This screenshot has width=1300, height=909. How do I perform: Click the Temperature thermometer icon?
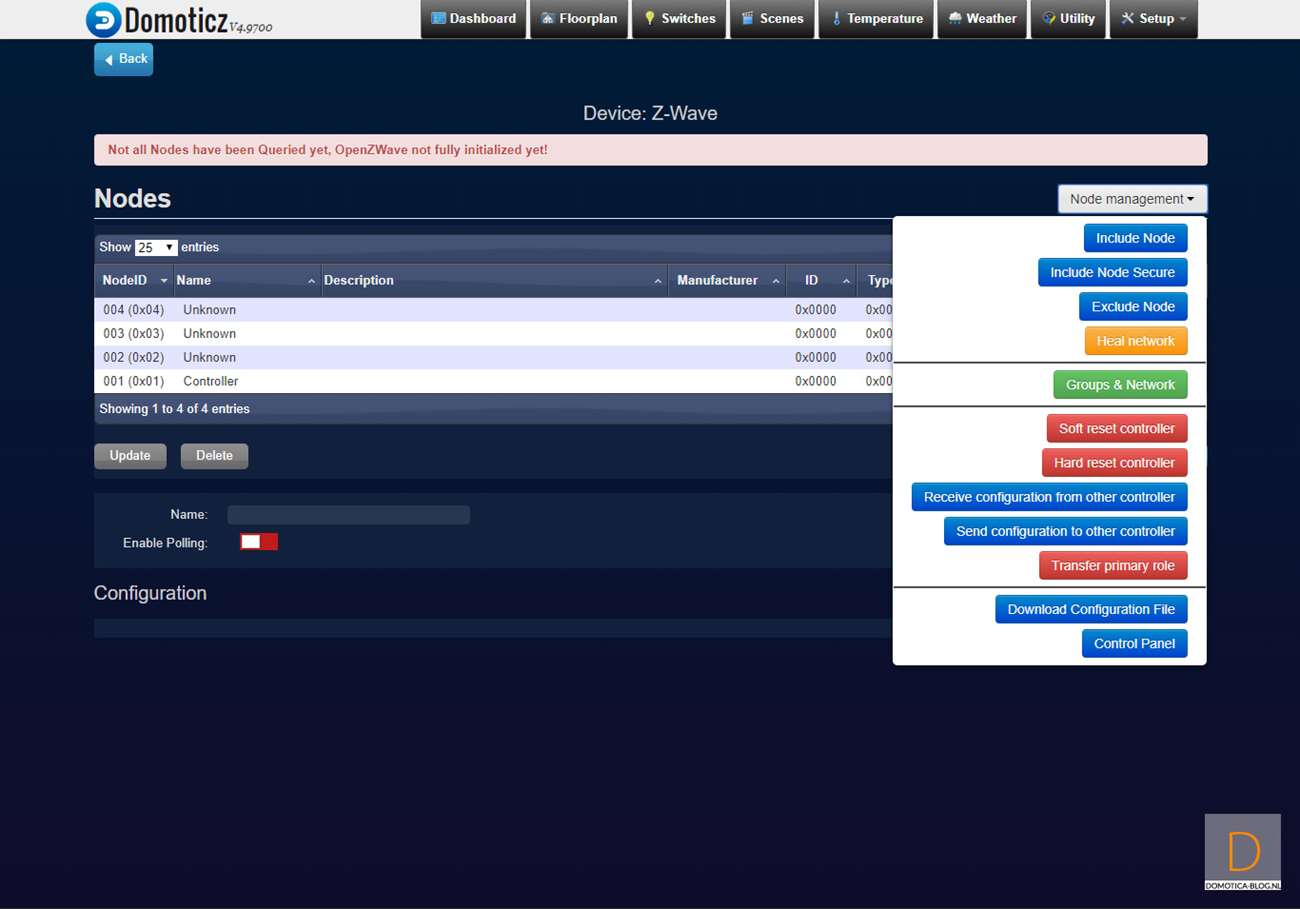click(836, 18)
